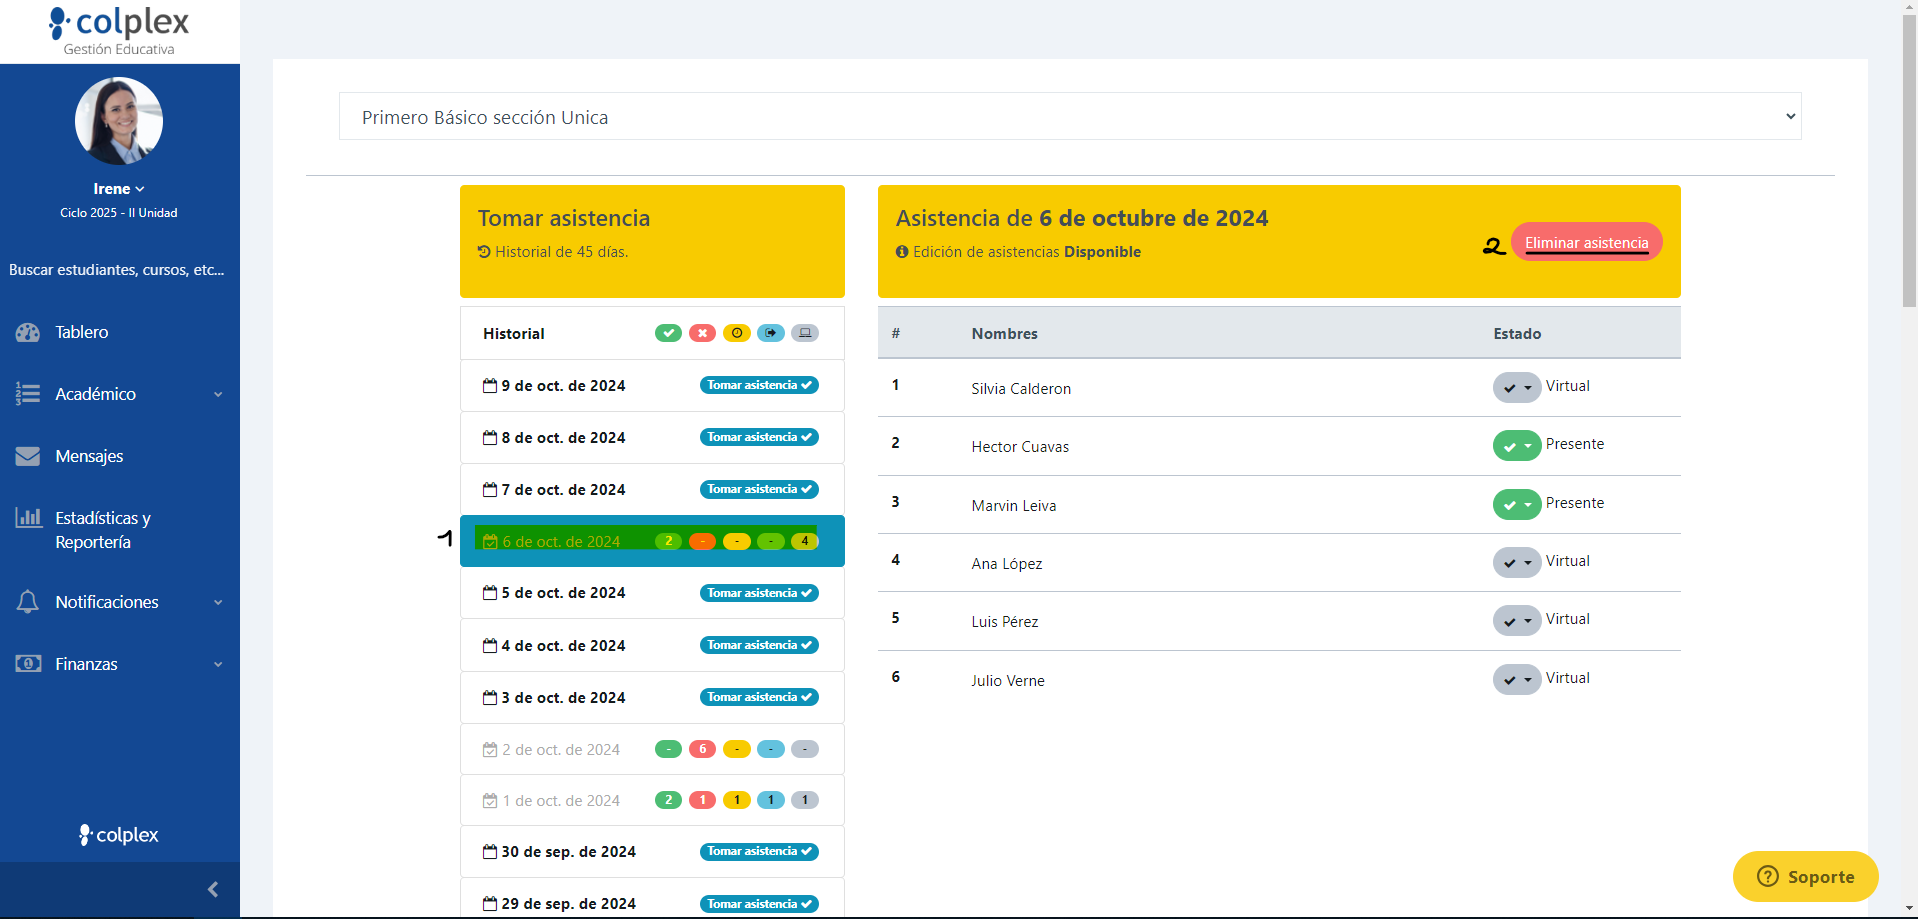
Task: Click the Estadísticas chart icon
Action: click(28, 517)
